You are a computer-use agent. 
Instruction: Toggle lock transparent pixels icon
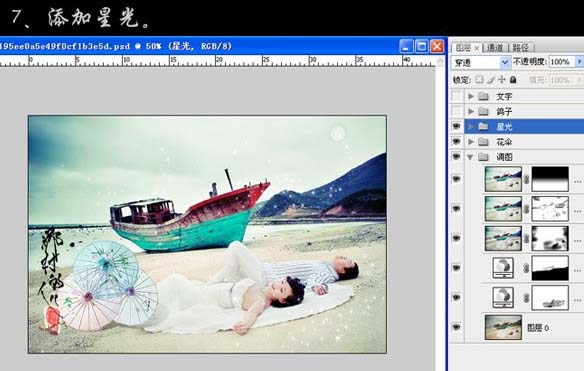[x=479, y=80]
